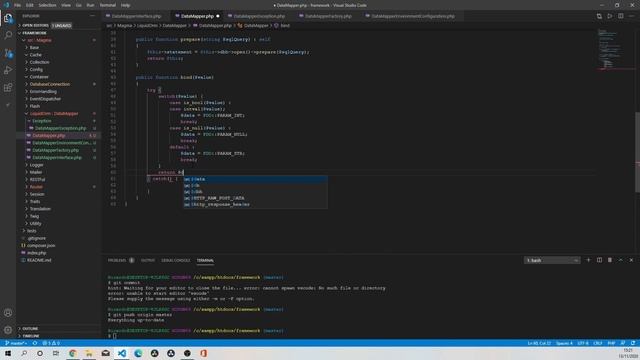Change file encoding via UTF-8 in status bar
Image resolution: width=640 pixels, height=360 pixels.
click(583, 343)
